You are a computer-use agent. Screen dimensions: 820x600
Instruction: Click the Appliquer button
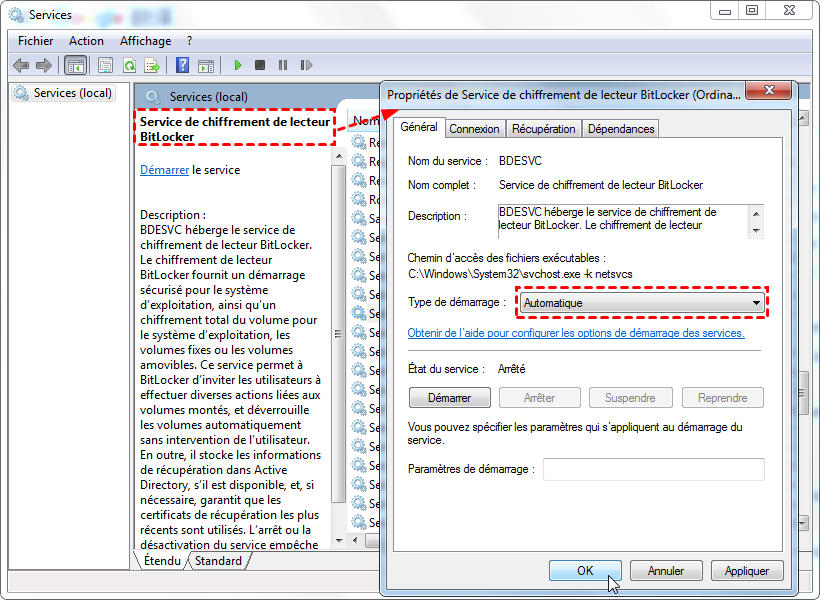pos(747,571)
